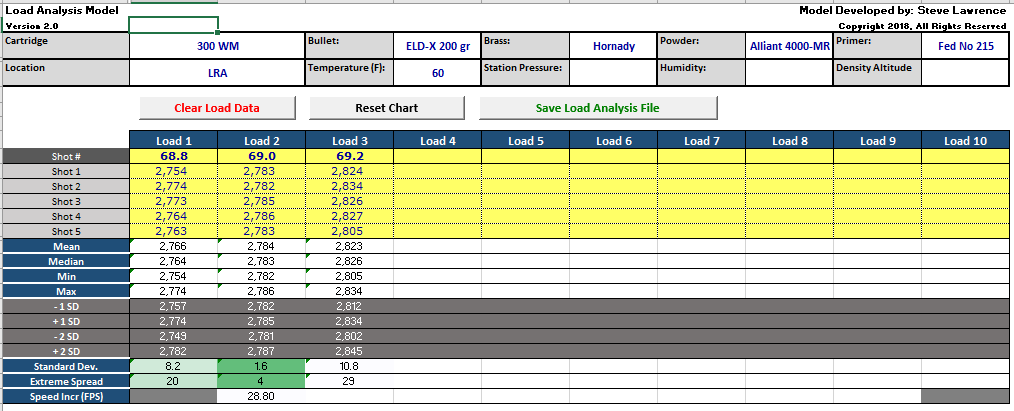Select charge weight cell 68.8
1014x411 pixels.
[174, 156]
